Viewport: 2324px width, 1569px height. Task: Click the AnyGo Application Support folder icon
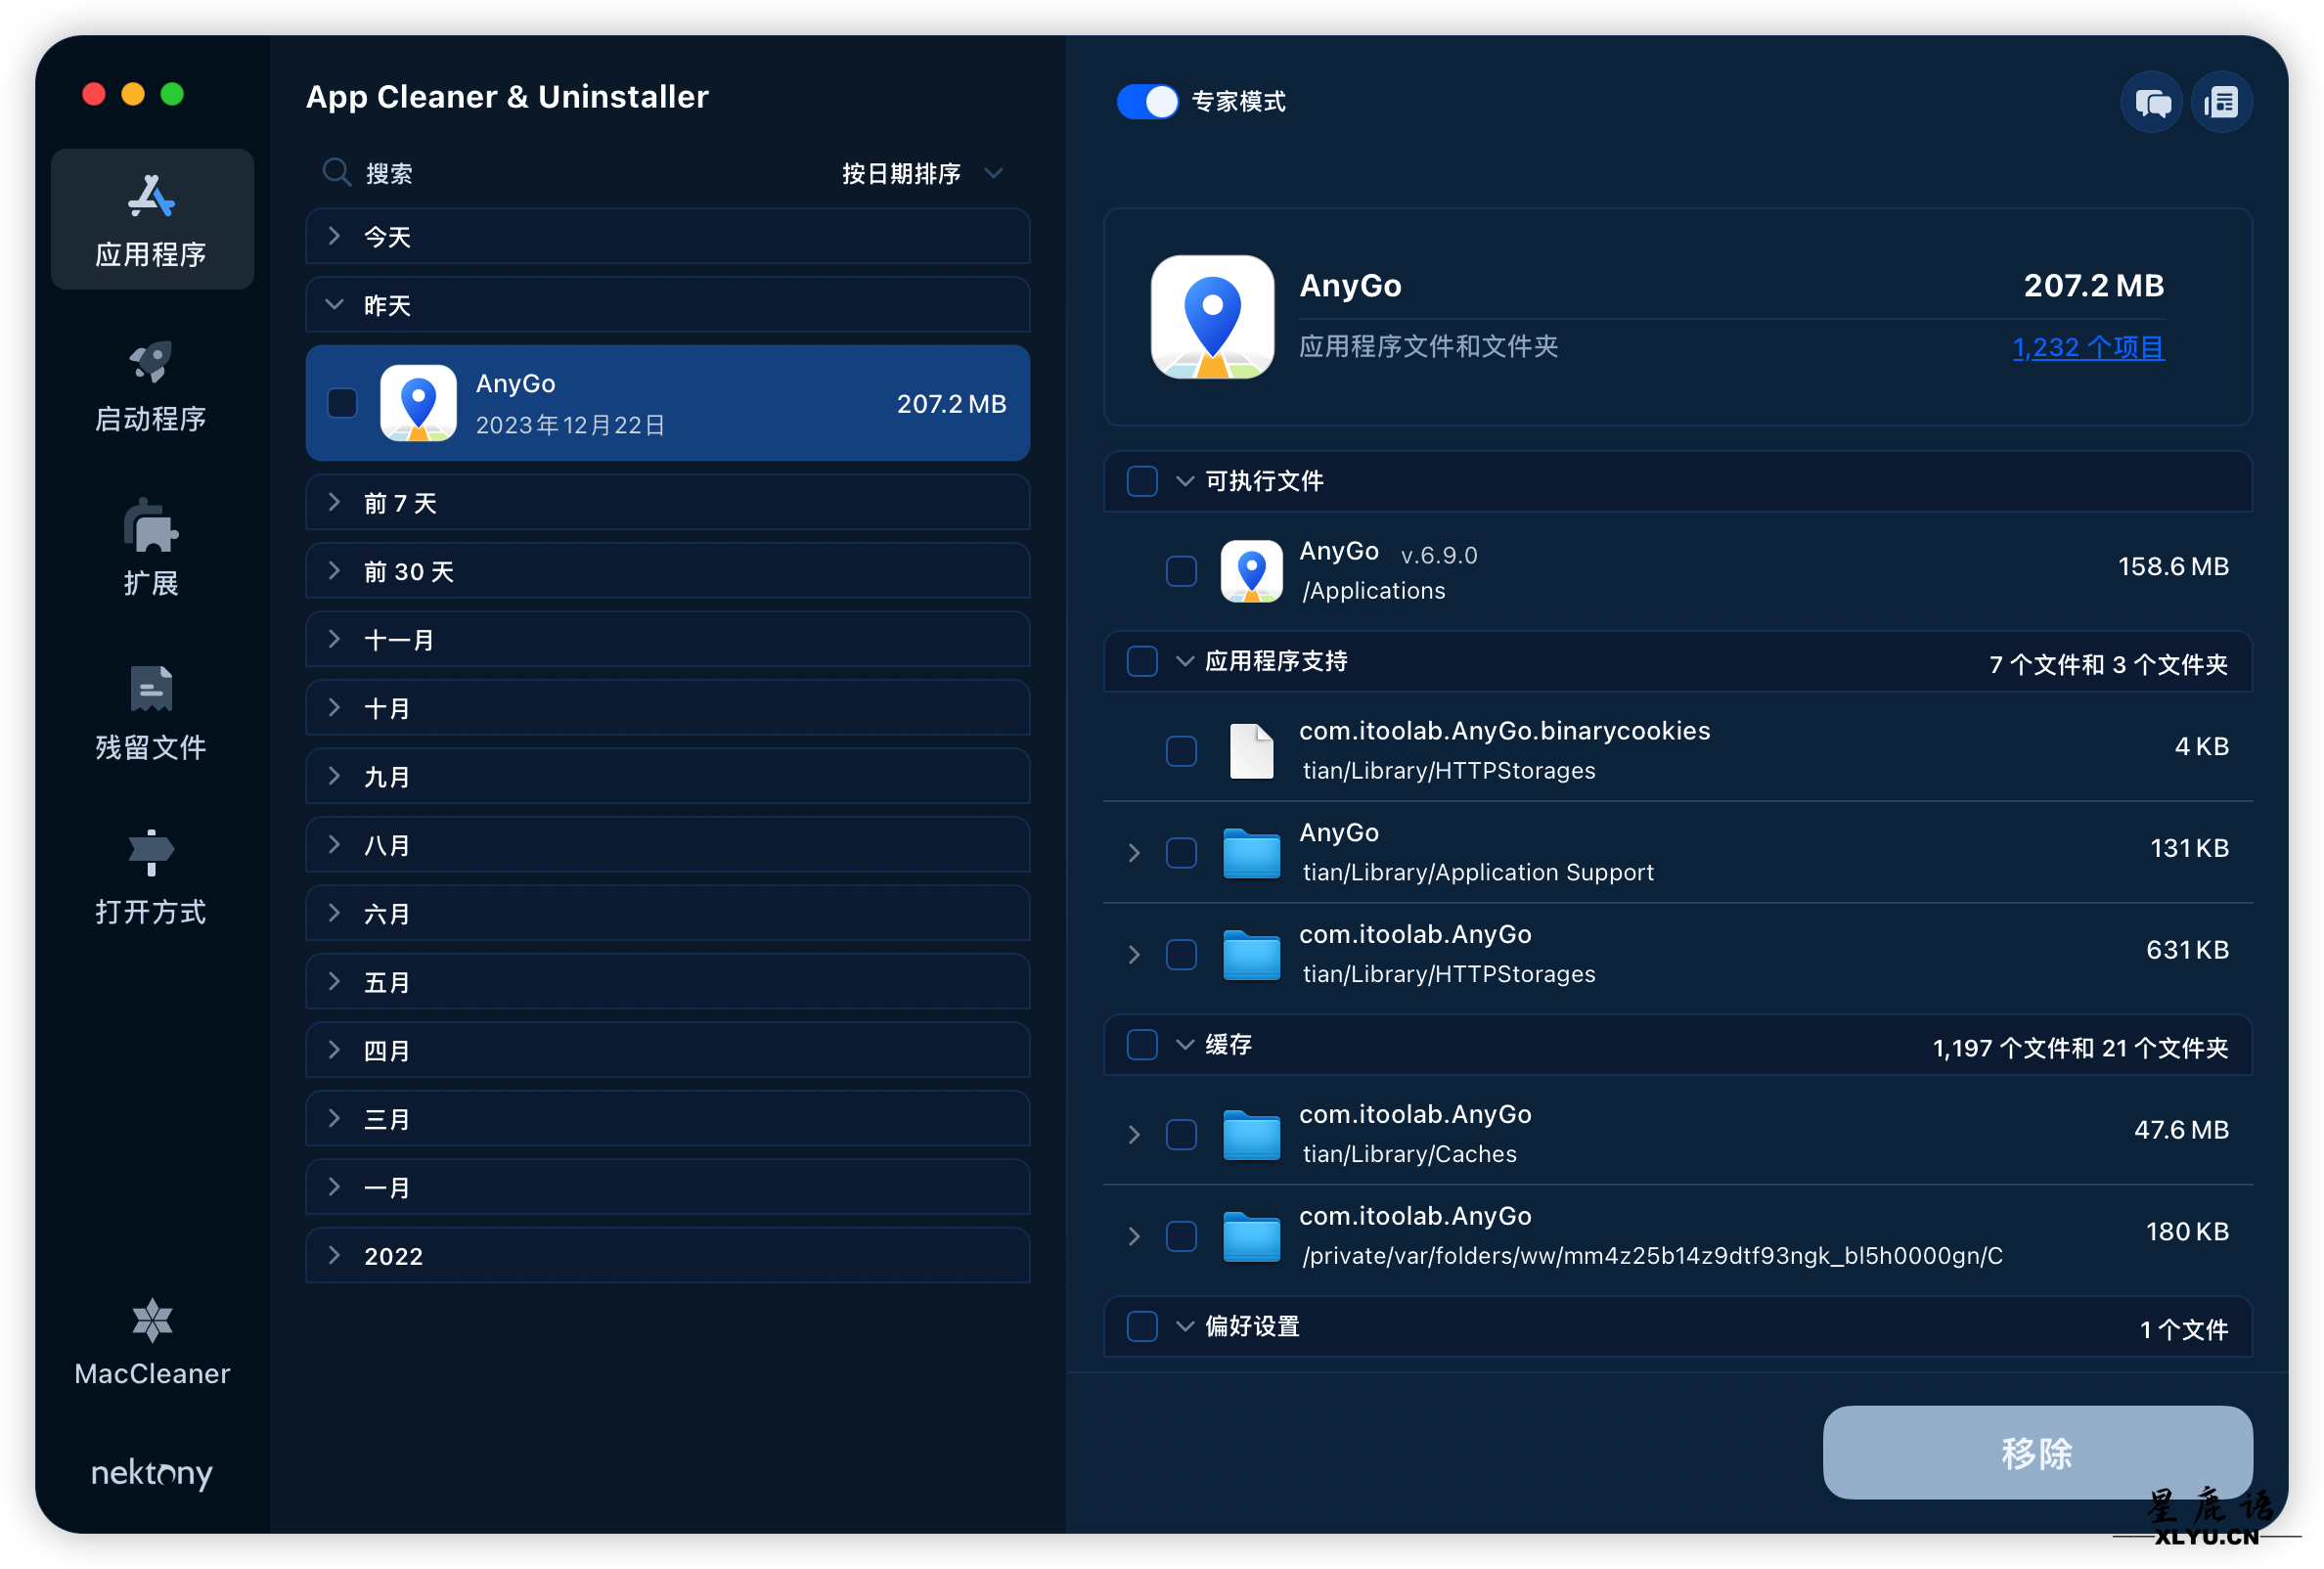[1251, 853]
